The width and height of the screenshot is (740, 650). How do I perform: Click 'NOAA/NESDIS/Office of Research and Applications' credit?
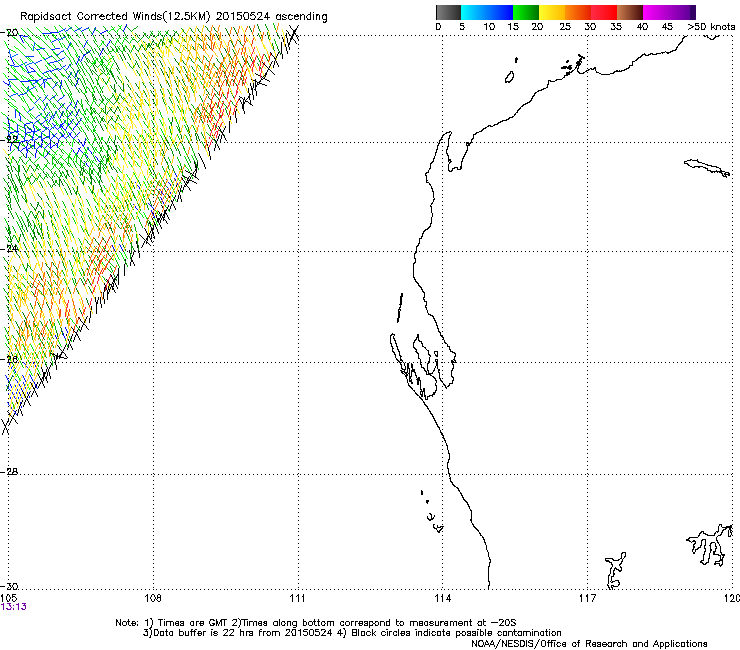pos(589,644)
